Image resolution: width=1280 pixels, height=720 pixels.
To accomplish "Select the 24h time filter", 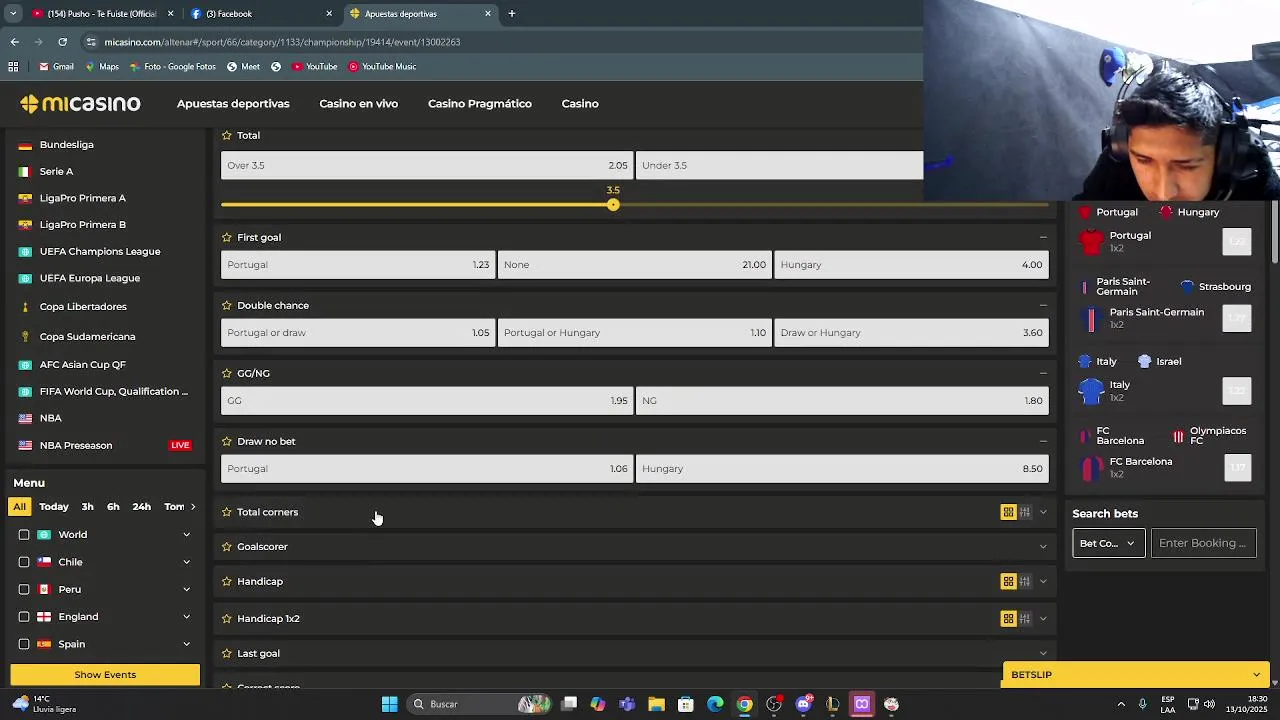I will point(141,507).
